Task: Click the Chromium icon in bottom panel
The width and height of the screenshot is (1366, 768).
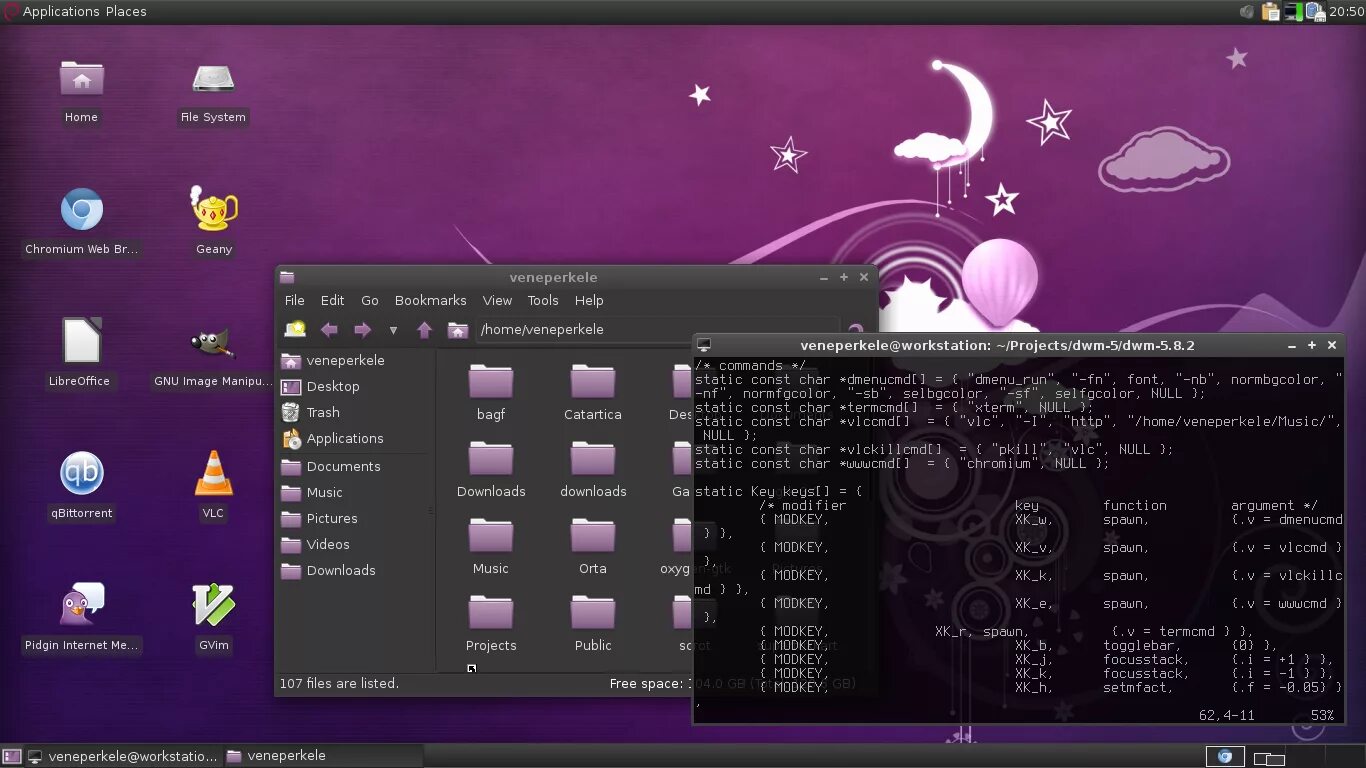Action: click(1225, 757)
